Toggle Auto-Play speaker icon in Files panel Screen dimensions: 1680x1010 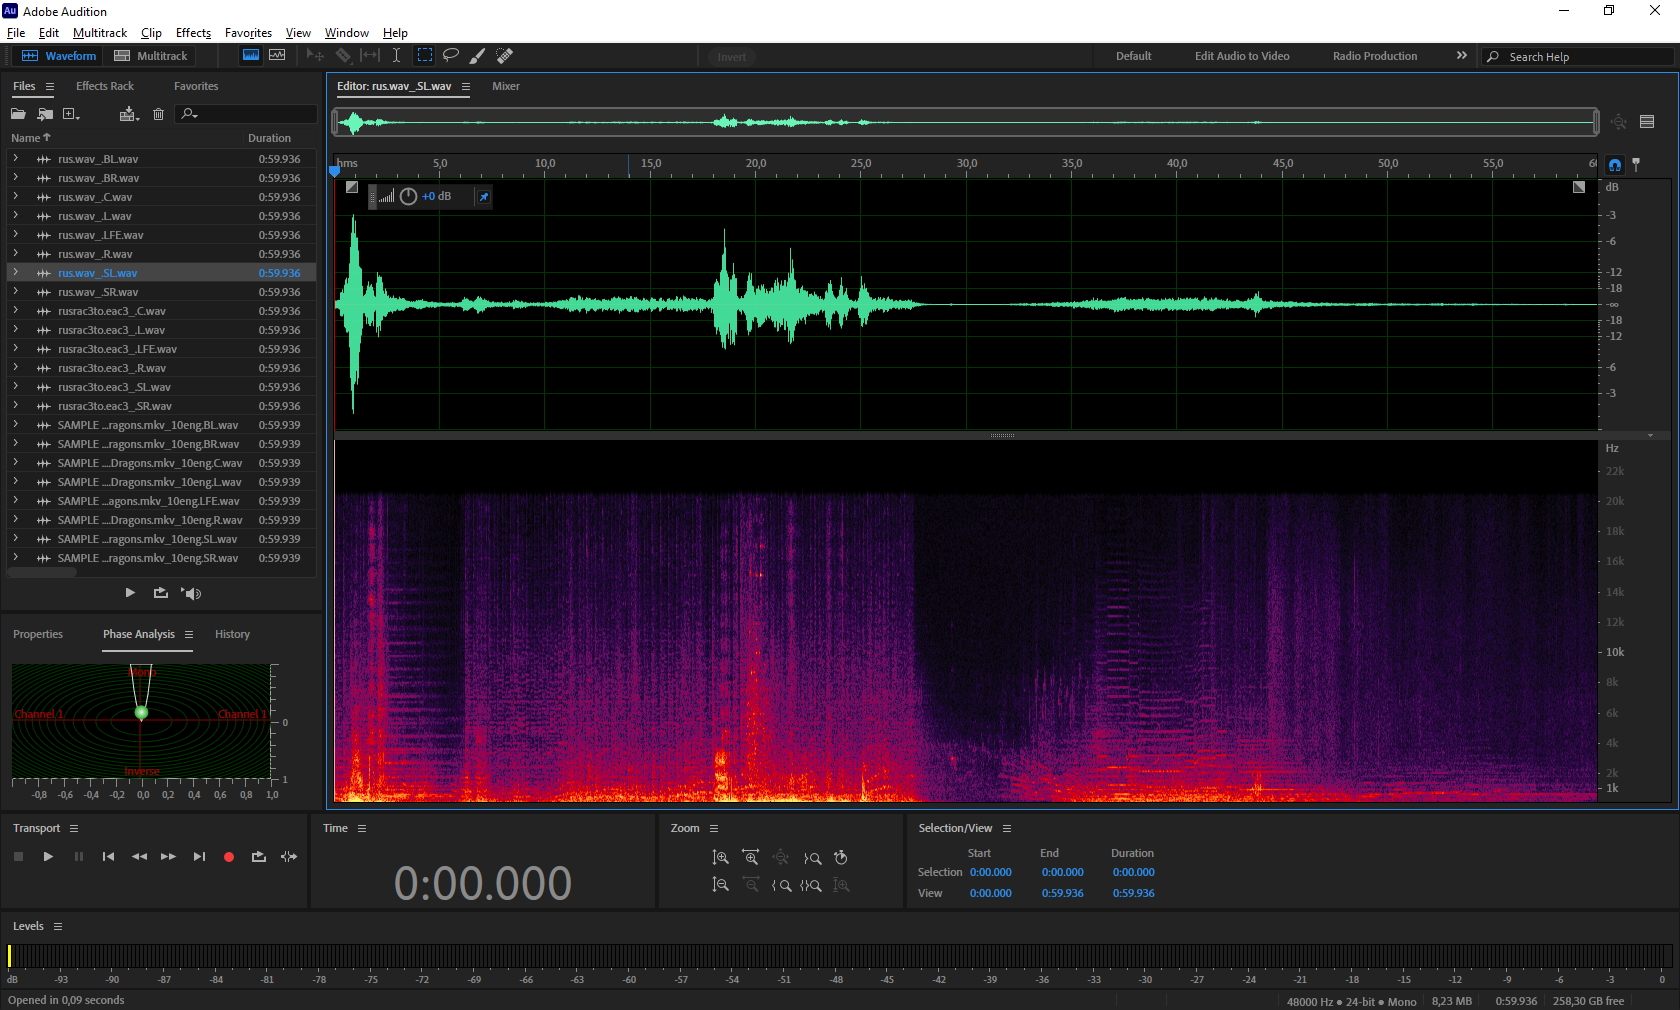pyautogui.click(x=191, y=593)
